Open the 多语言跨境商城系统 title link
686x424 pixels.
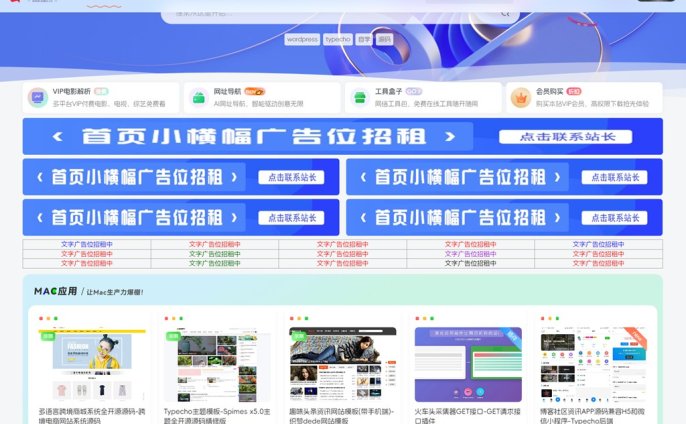click(92, 416)
